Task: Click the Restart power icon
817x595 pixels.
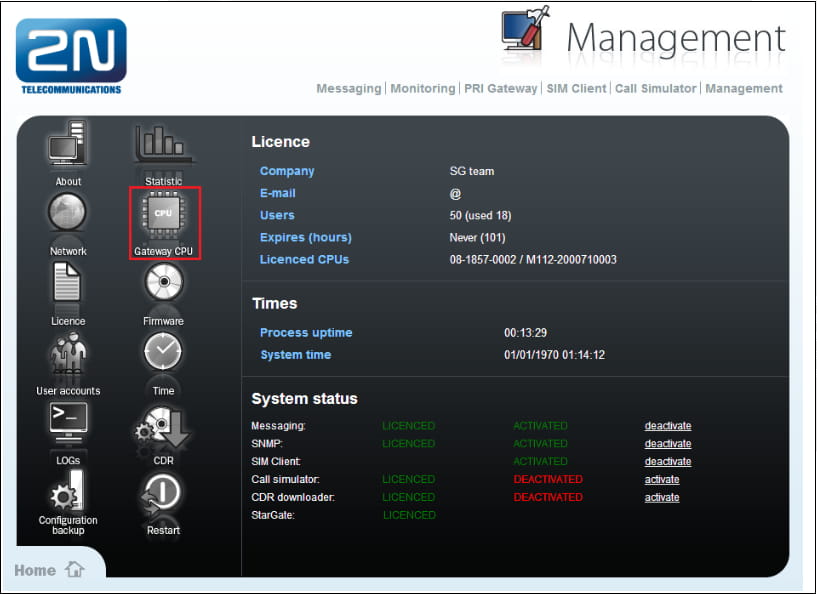Action: point(163,495)
